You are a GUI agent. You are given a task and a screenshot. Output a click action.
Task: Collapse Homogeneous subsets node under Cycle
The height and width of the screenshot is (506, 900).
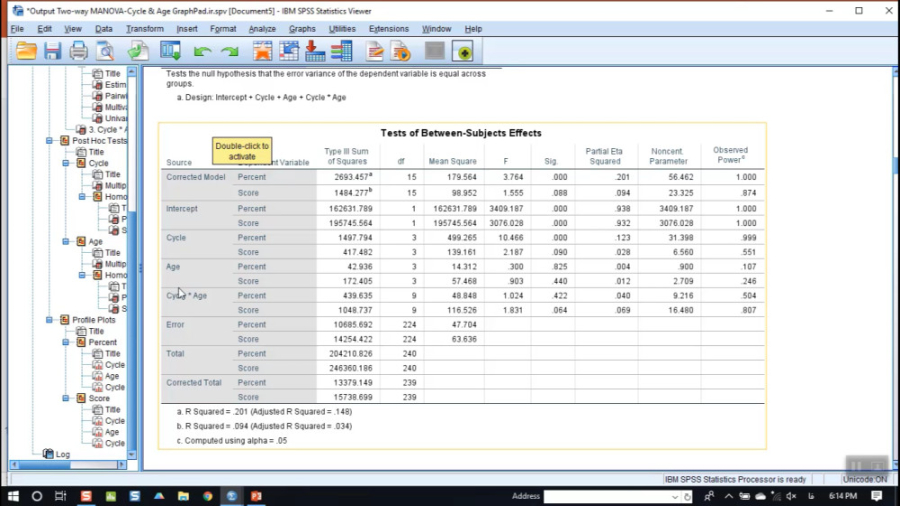click(x=83, y=197)
